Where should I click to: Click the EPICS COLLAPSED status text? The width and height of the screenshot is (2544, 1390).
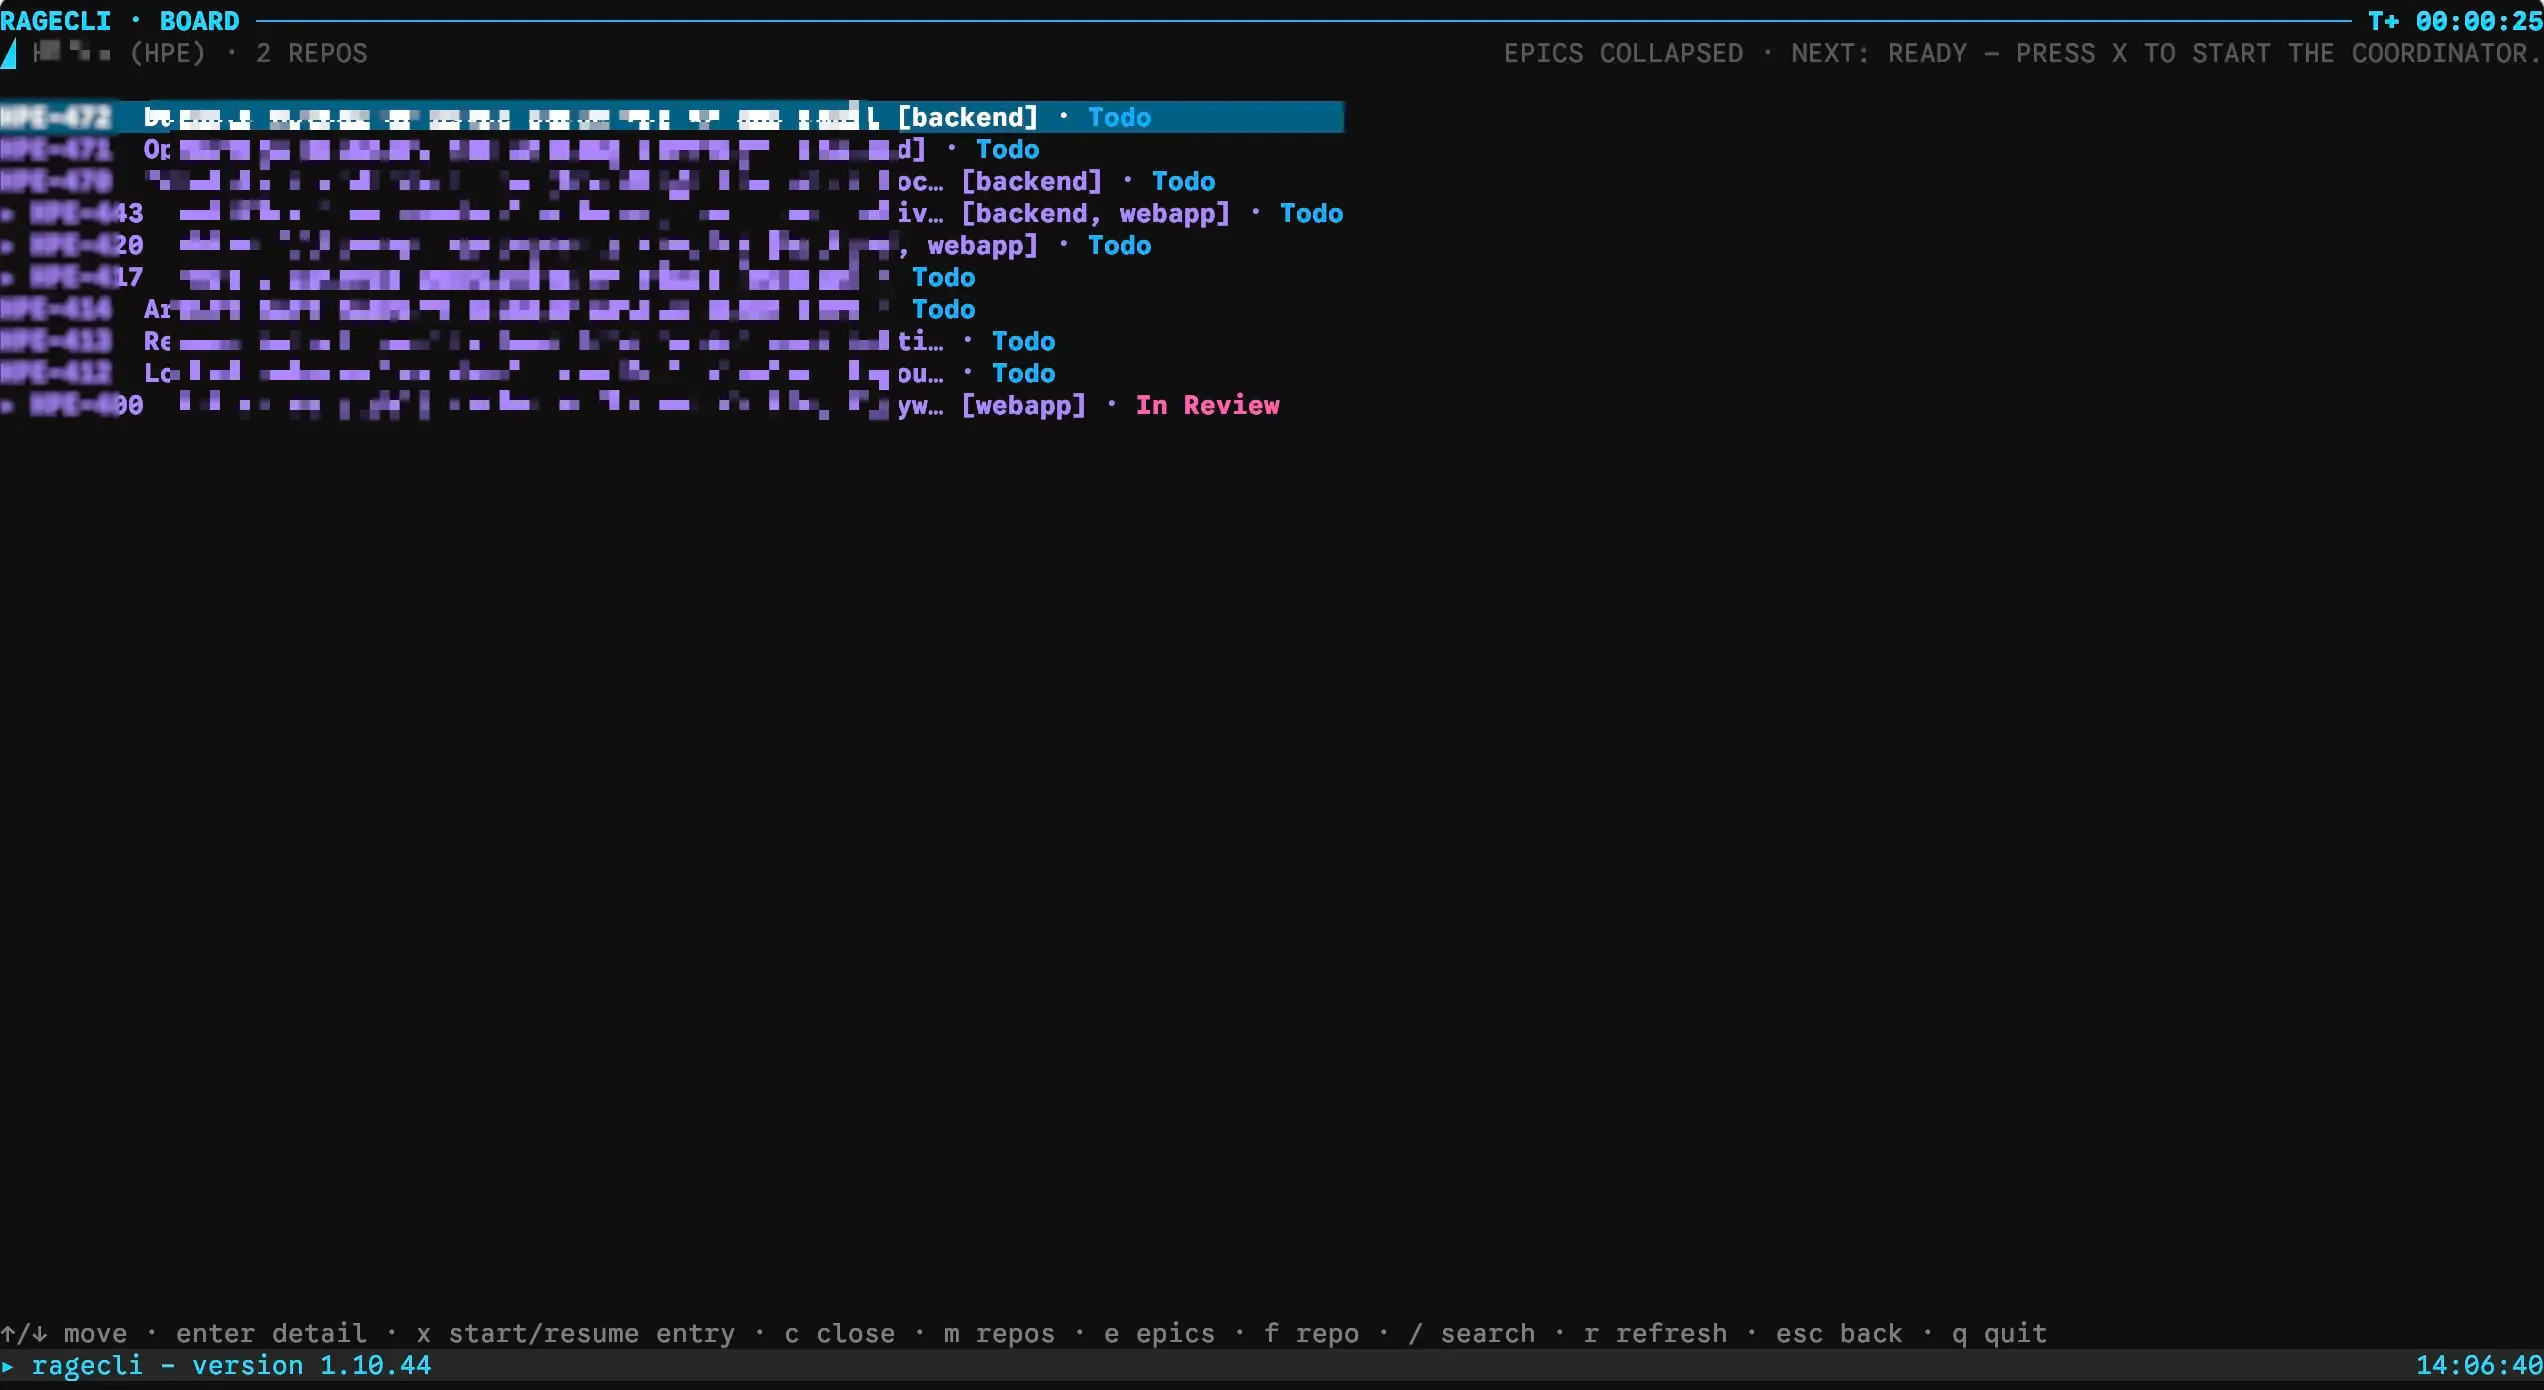tap(1623, 53)
